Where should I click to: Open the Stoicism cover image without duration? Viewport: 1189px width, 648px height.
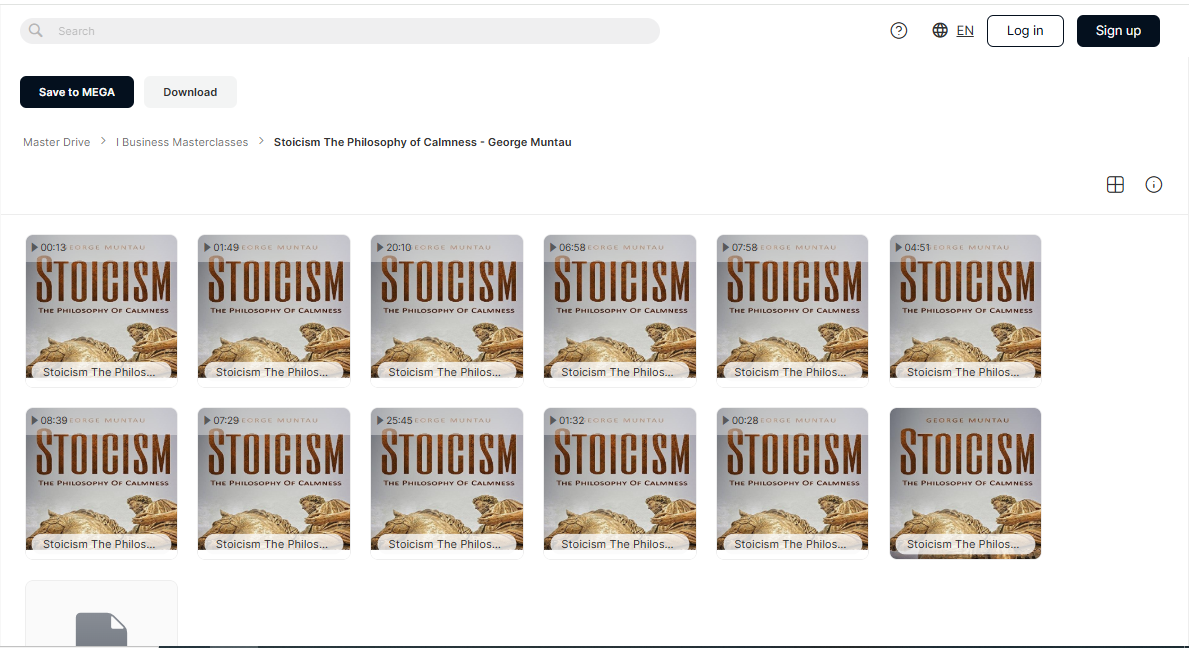[x=965, y=484]
